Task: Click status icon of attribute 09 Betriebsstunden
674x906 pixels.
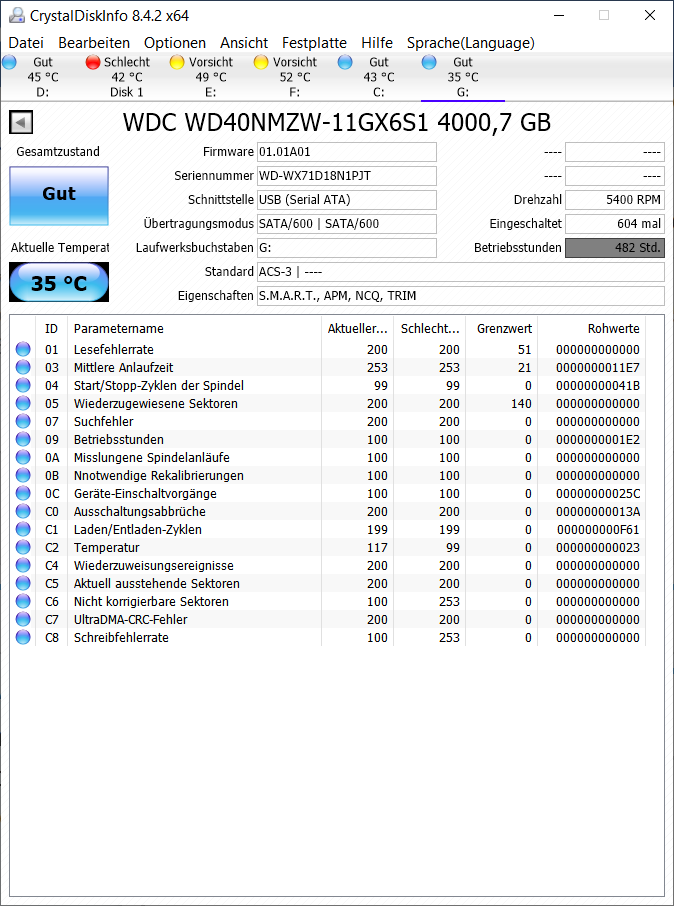Action: (23, 439)
